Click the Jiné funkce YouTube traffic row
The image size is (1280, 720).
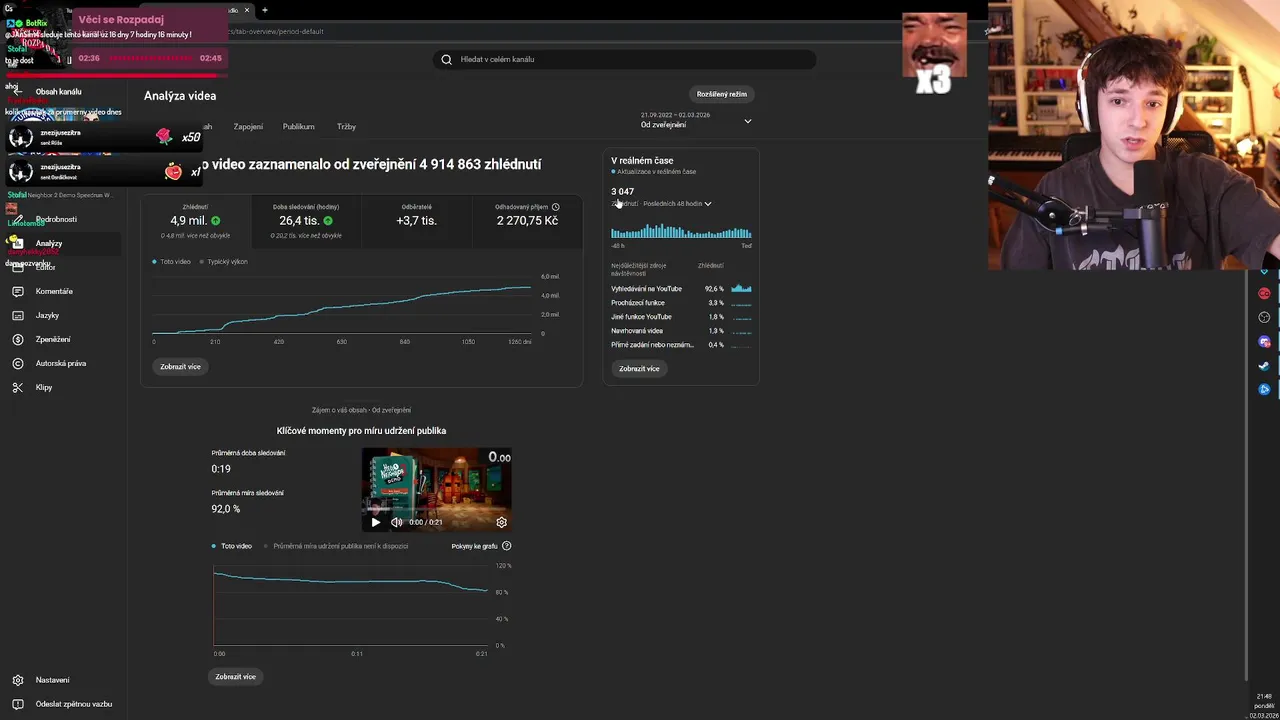point(681,317)
